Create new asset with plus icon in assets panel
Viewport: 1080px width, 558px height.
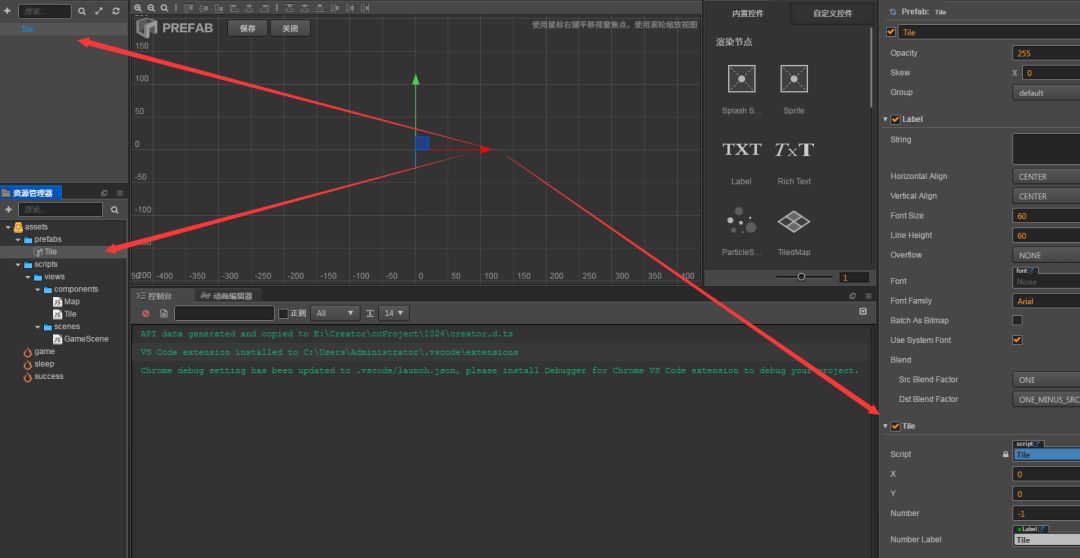point(8,209)
